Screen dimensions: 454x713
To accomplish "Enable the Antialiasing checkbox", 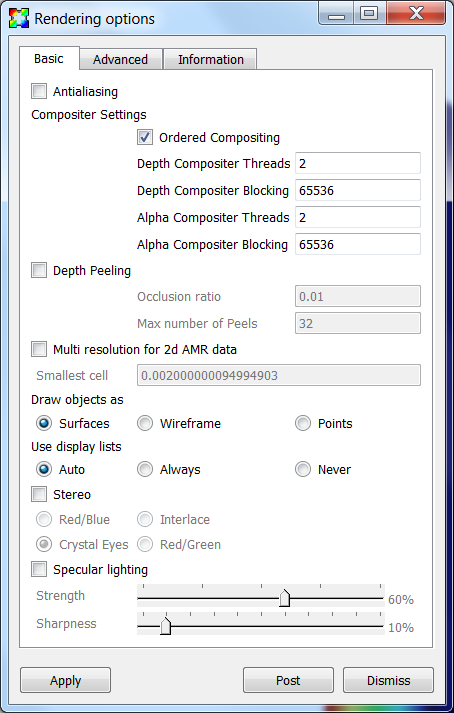I will coord(39,91).
